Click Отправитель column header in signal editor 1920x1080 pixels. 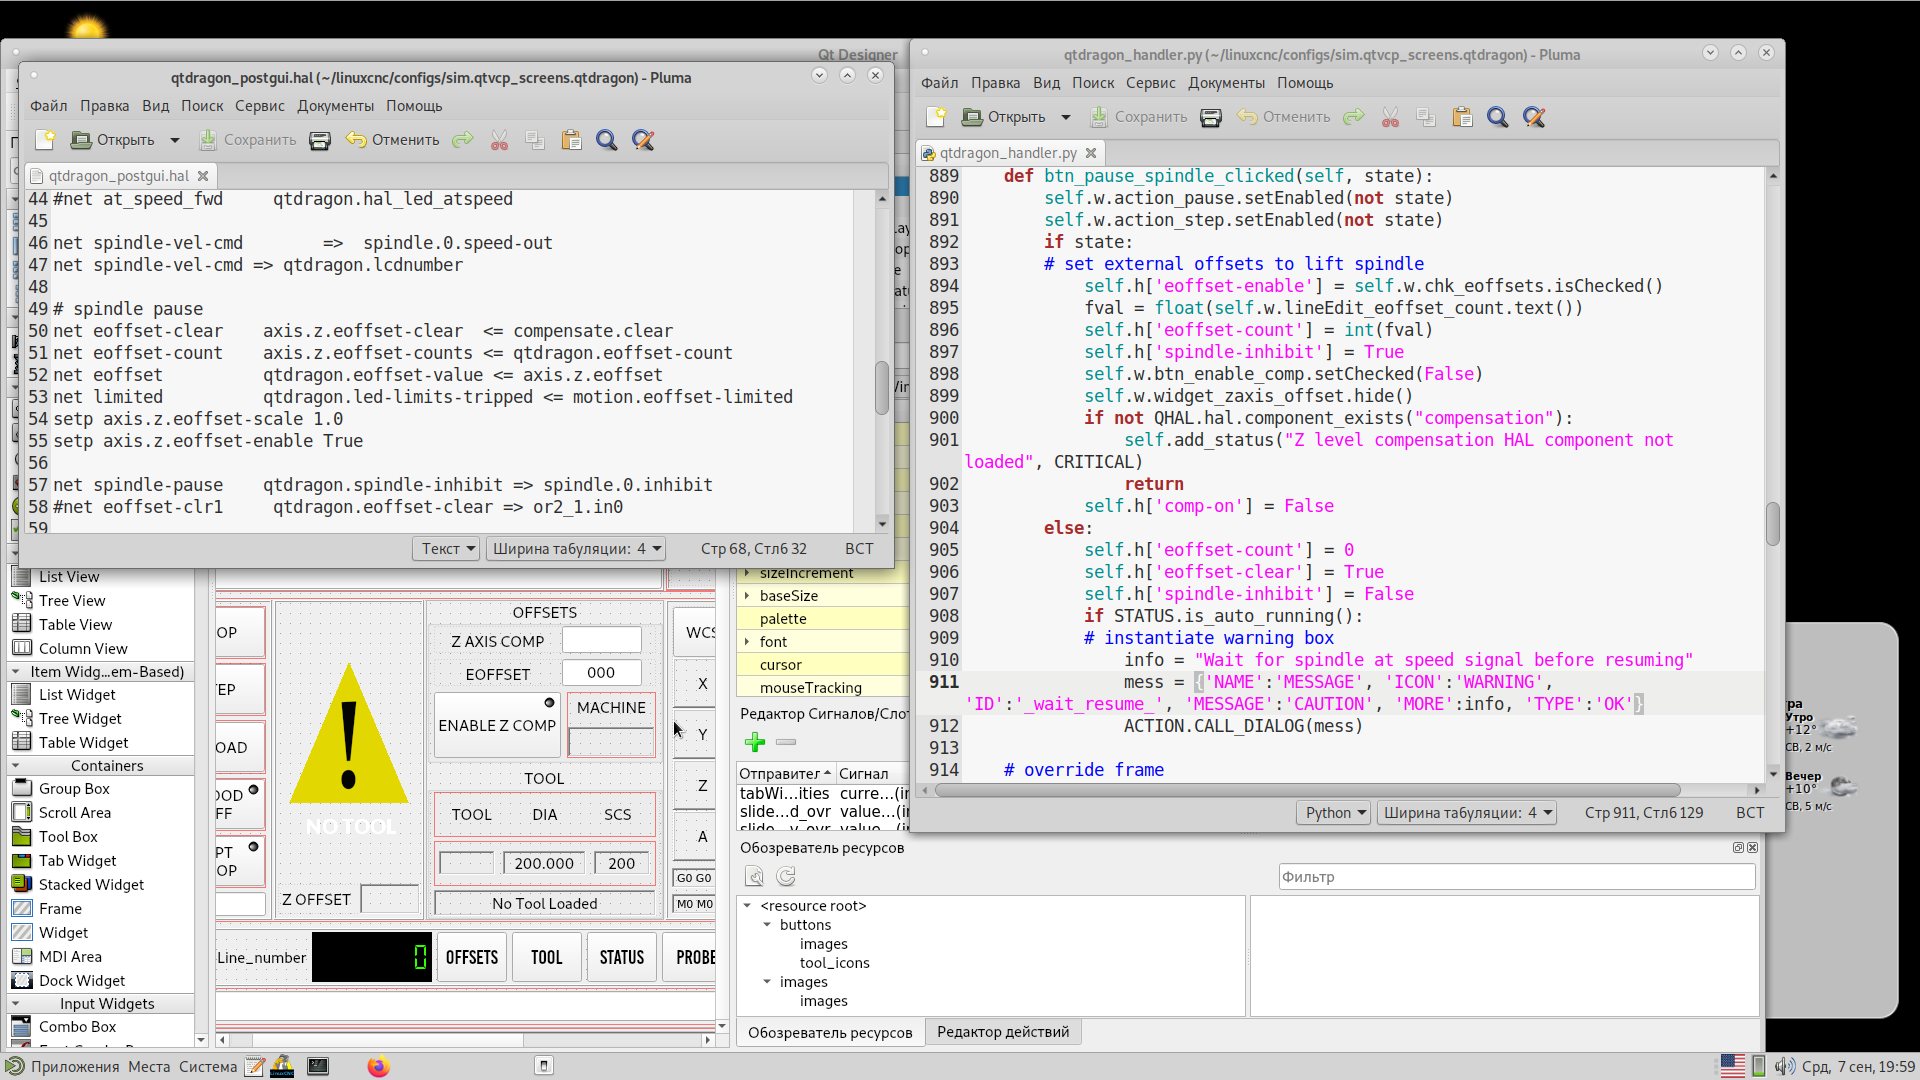[784, 774]
